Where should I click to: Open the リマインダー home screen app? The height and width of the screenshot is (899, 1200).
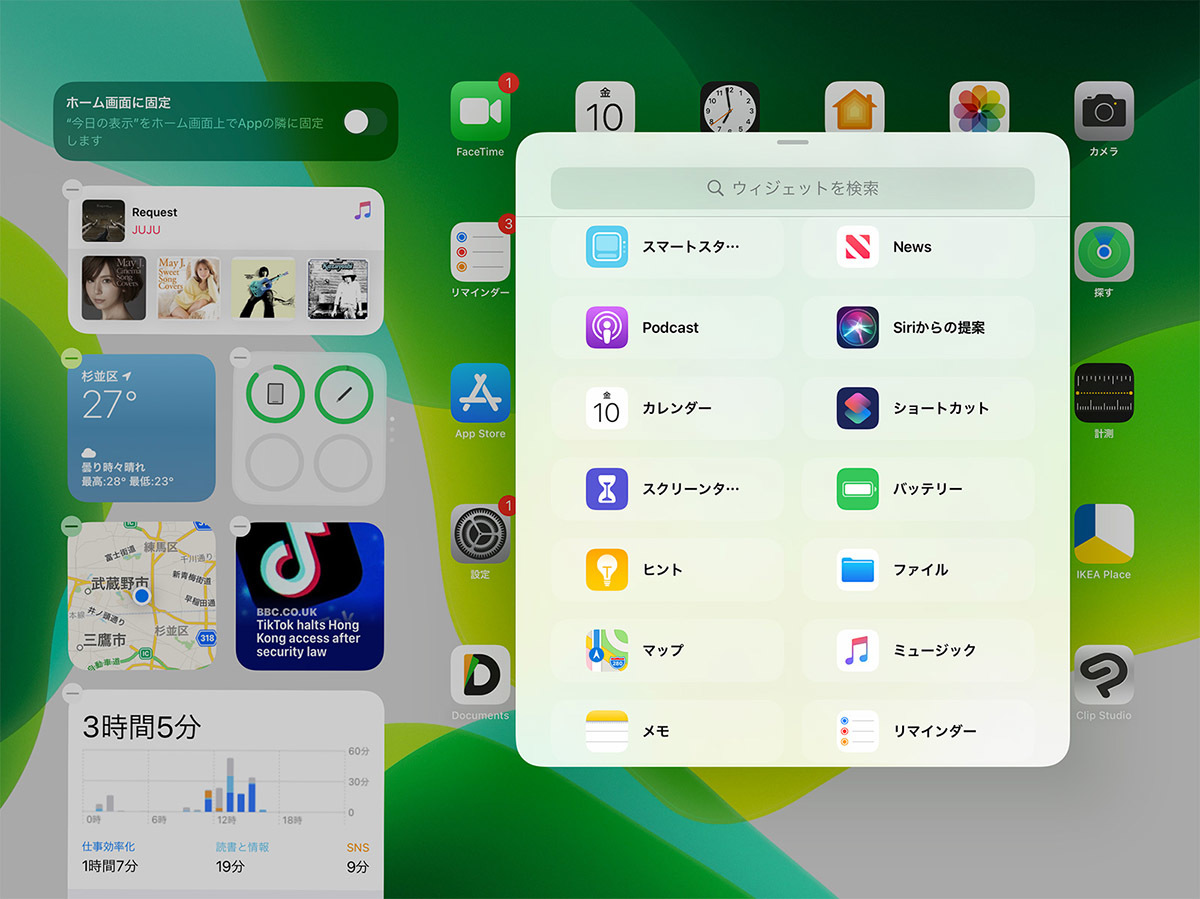point(480,252)
